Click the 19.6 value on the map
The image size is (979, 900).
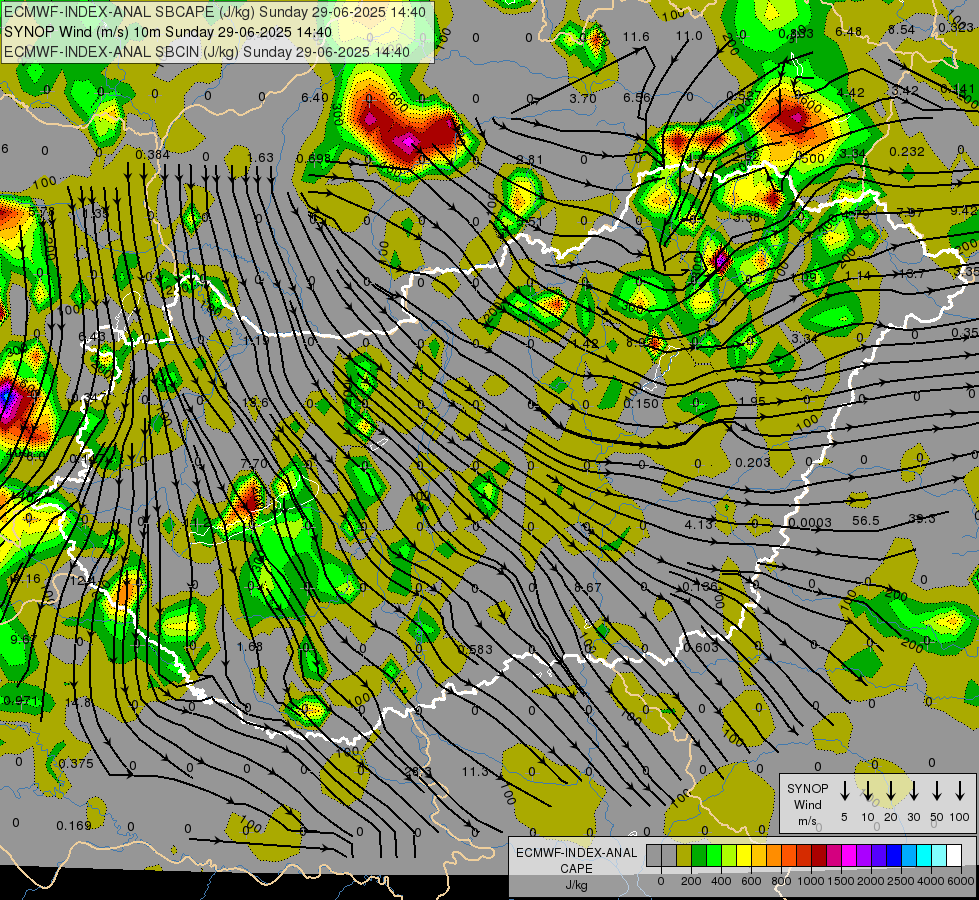coord(255,402)
